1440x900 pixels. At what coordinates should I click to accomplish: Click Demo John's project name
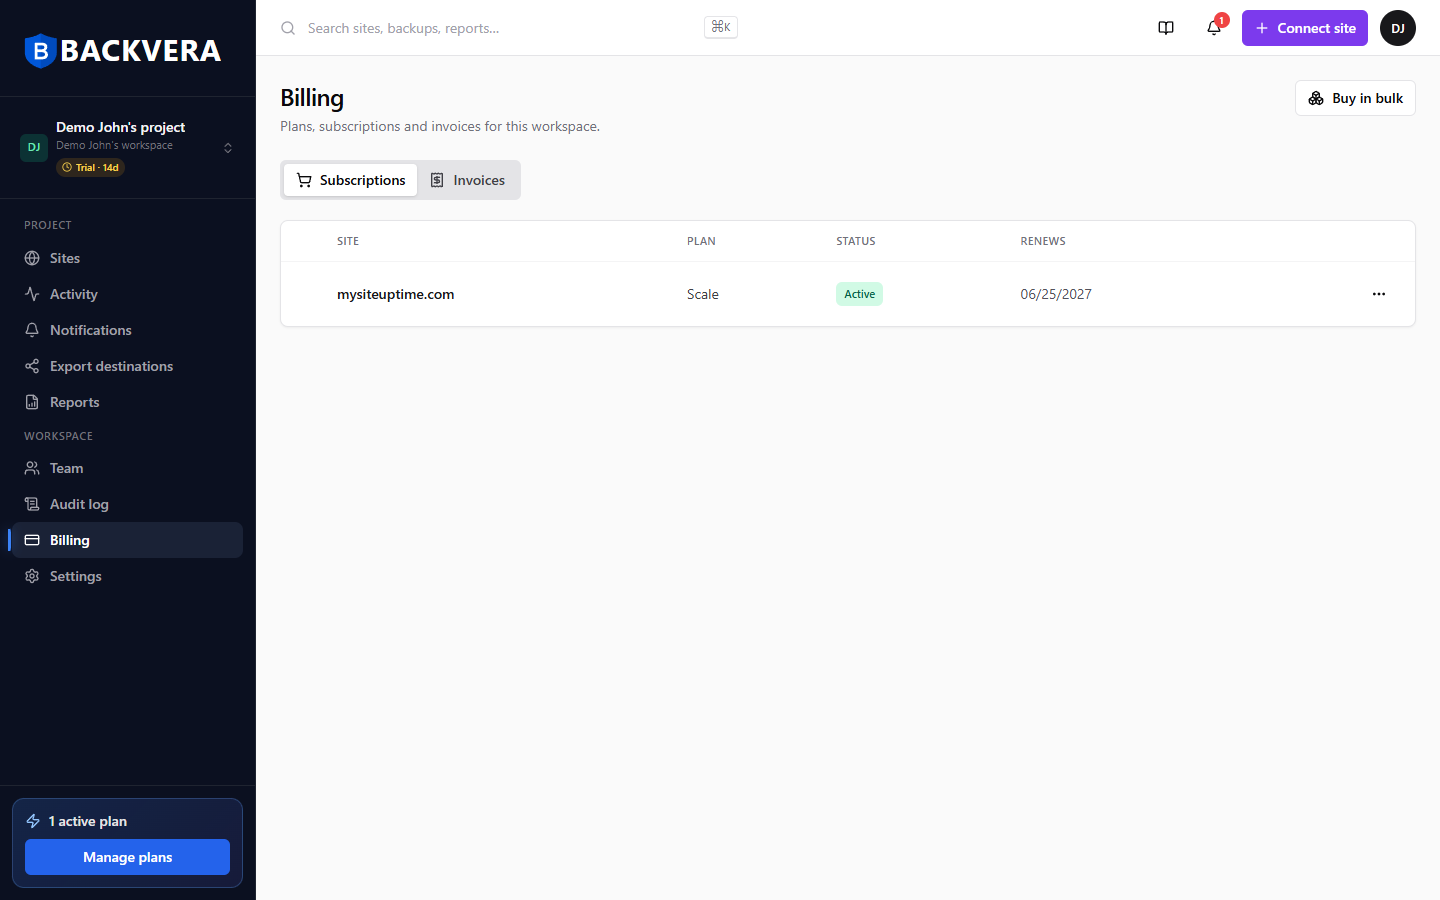[121, 127]
